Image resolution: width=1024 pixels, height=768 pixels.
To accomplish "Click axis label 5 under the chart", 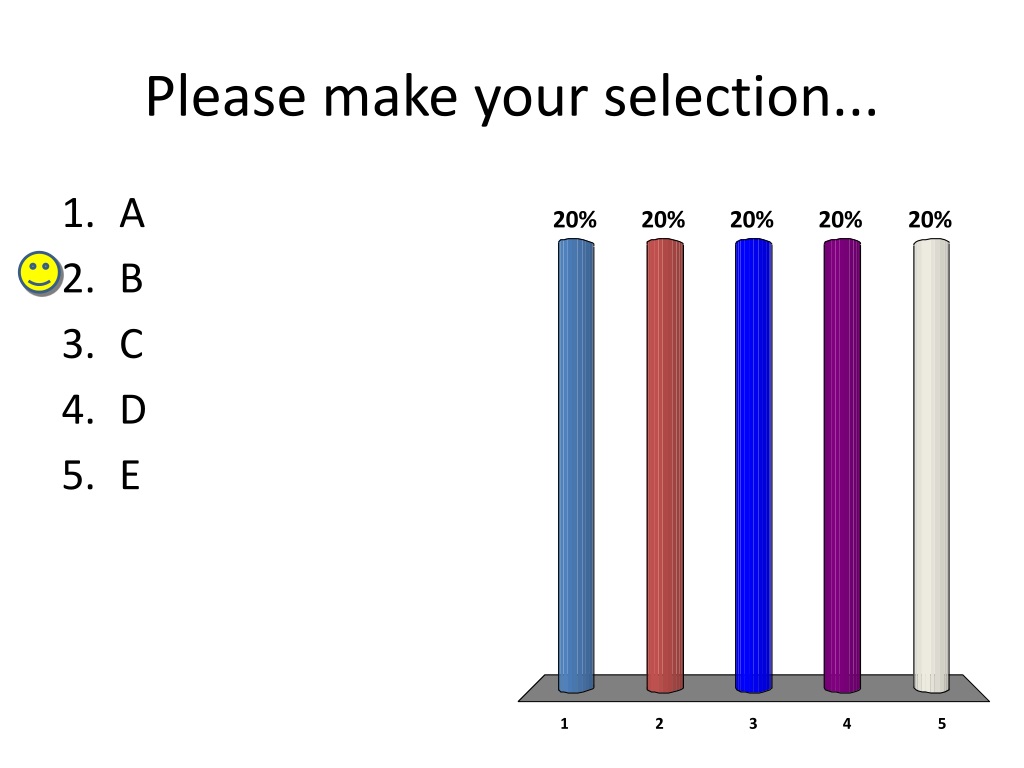I will [942, 724].
